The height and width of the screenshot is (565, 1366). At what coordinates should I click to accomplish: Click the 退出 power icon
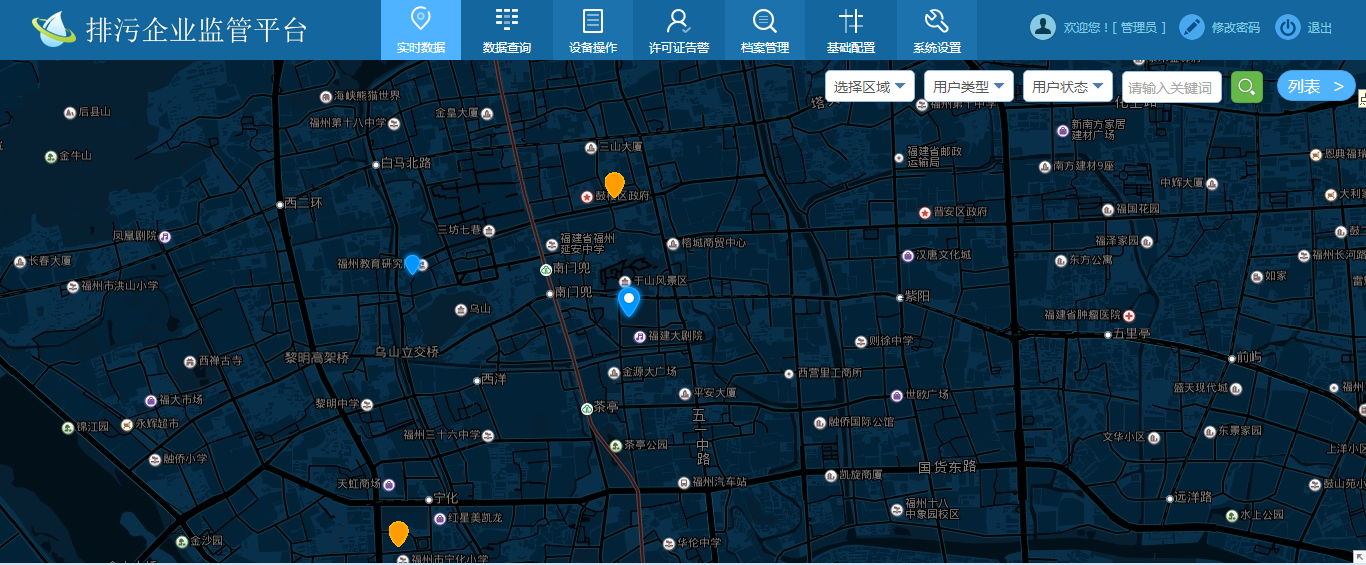(x=1288, y=27)
